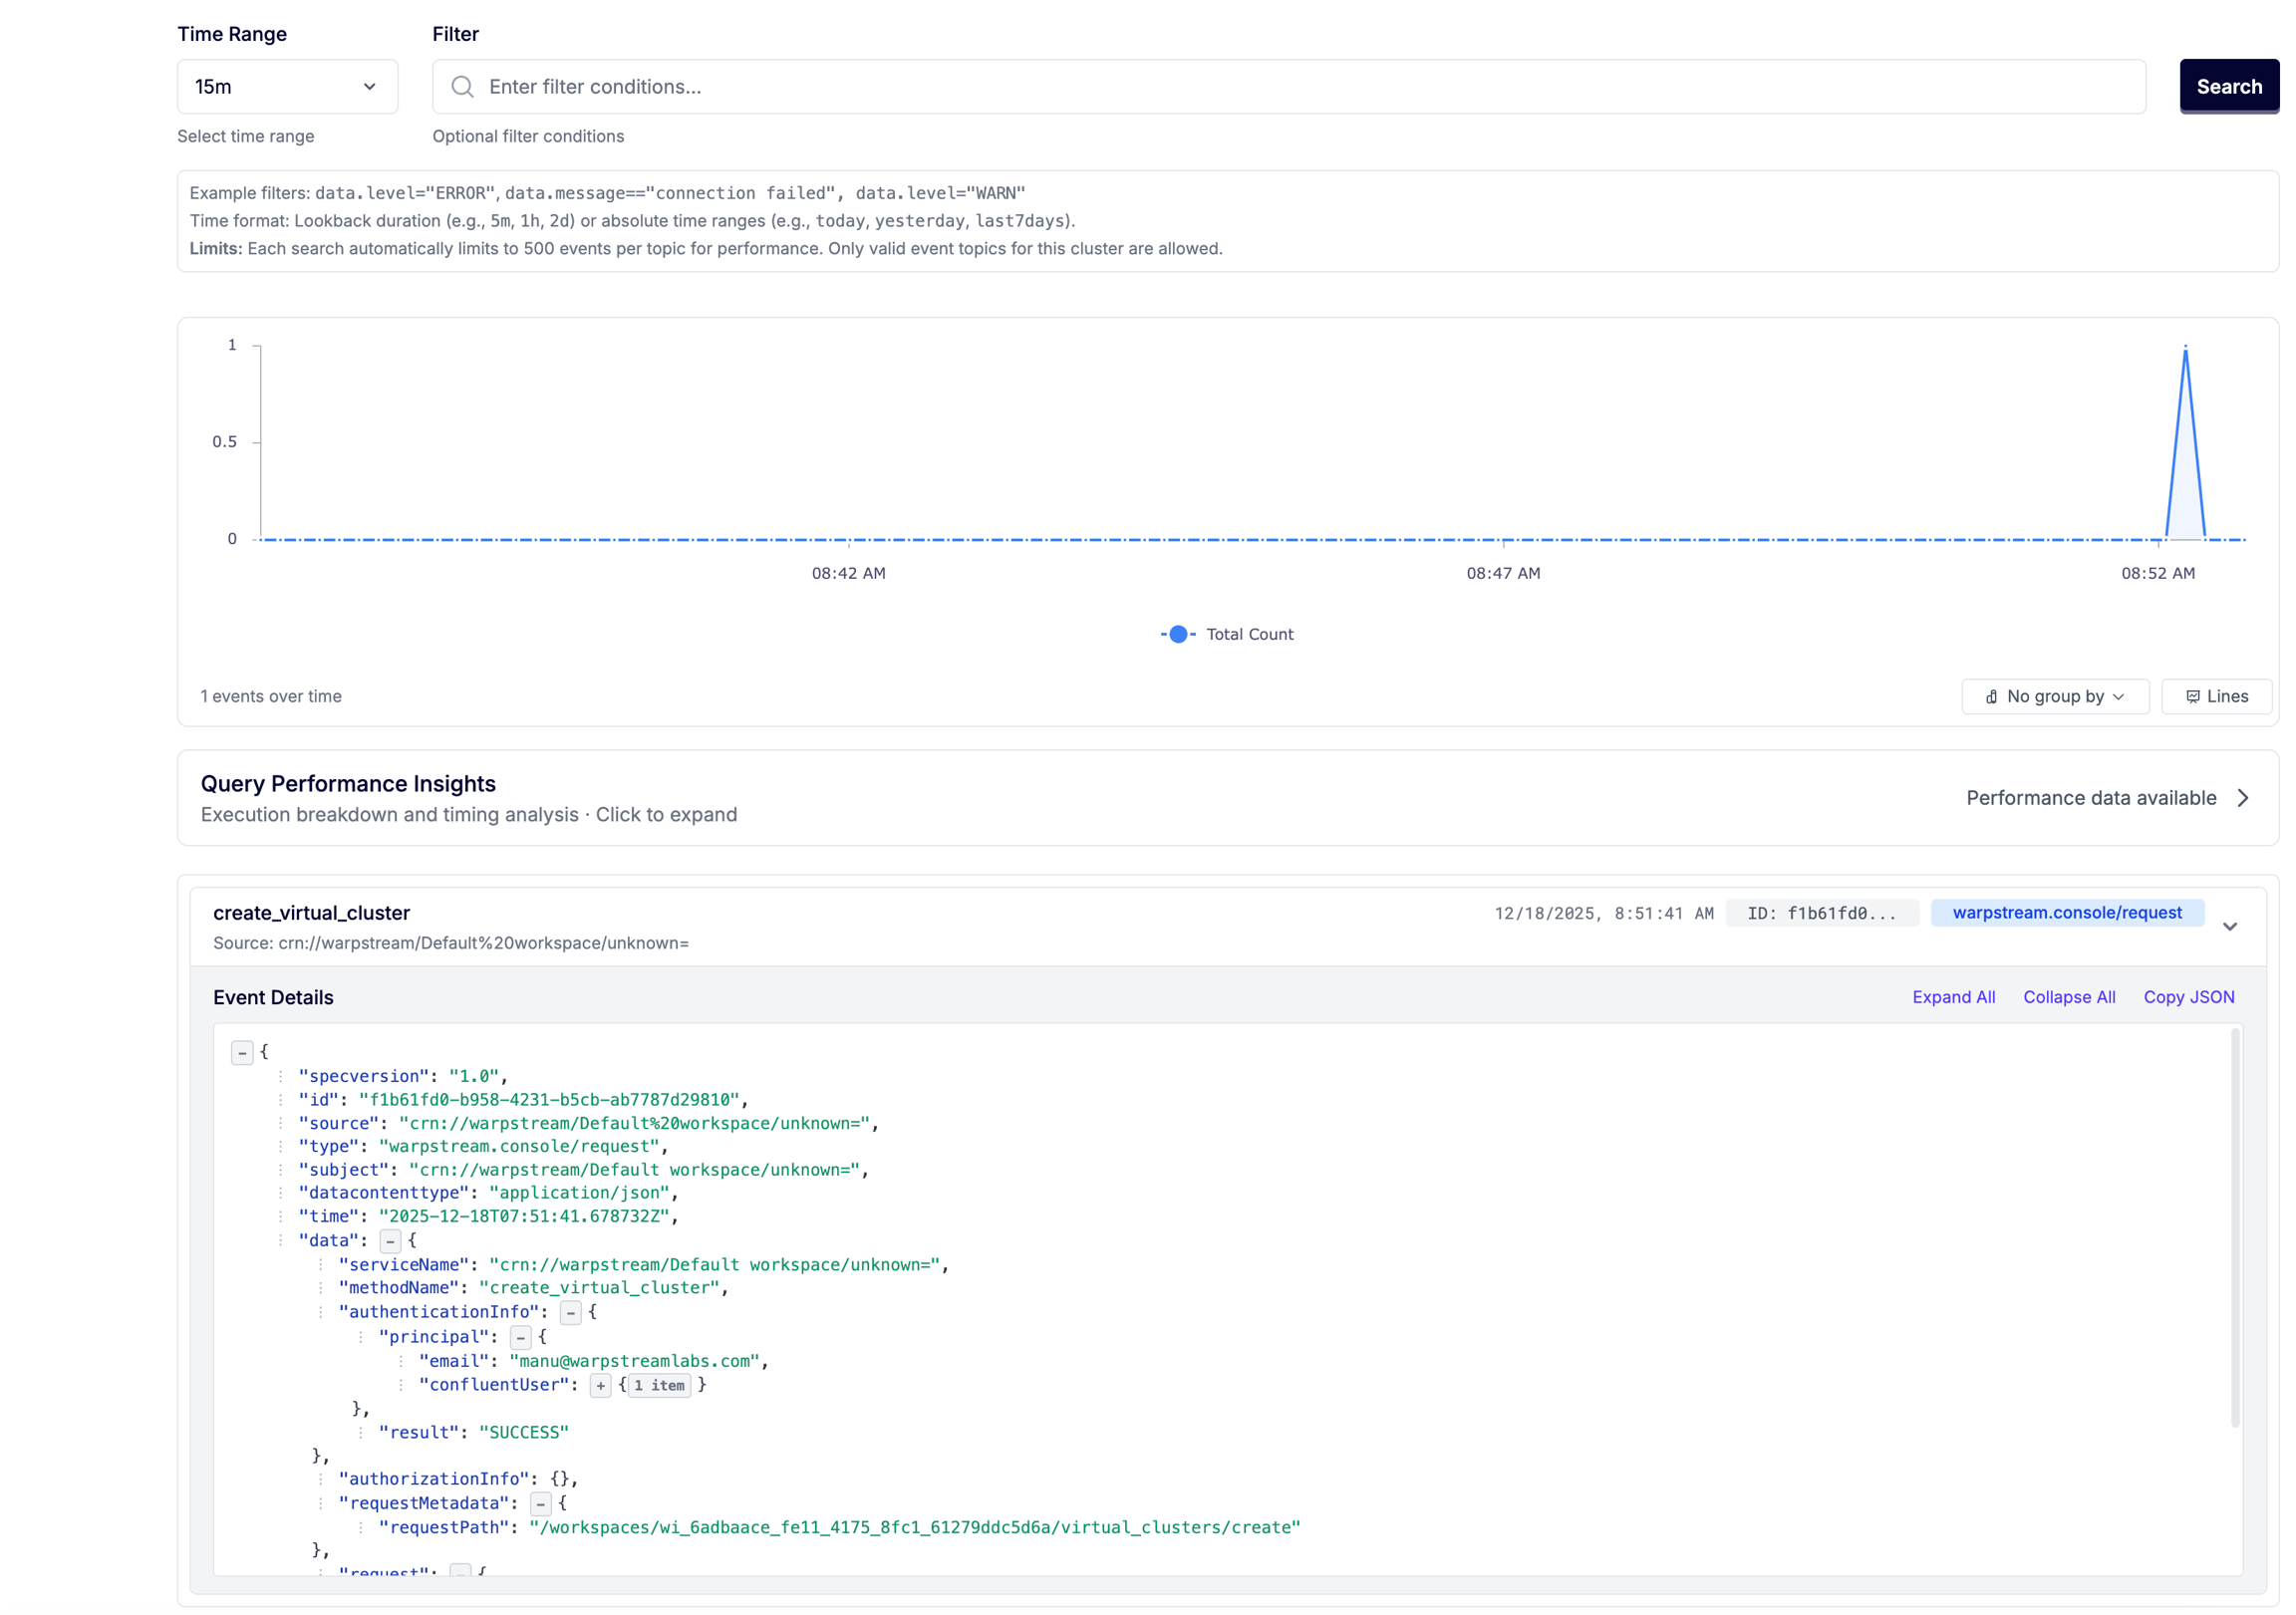The image size is (2296, 1615).
Task: Click the magnifier icon in filter field
Action: click(462, 87)
